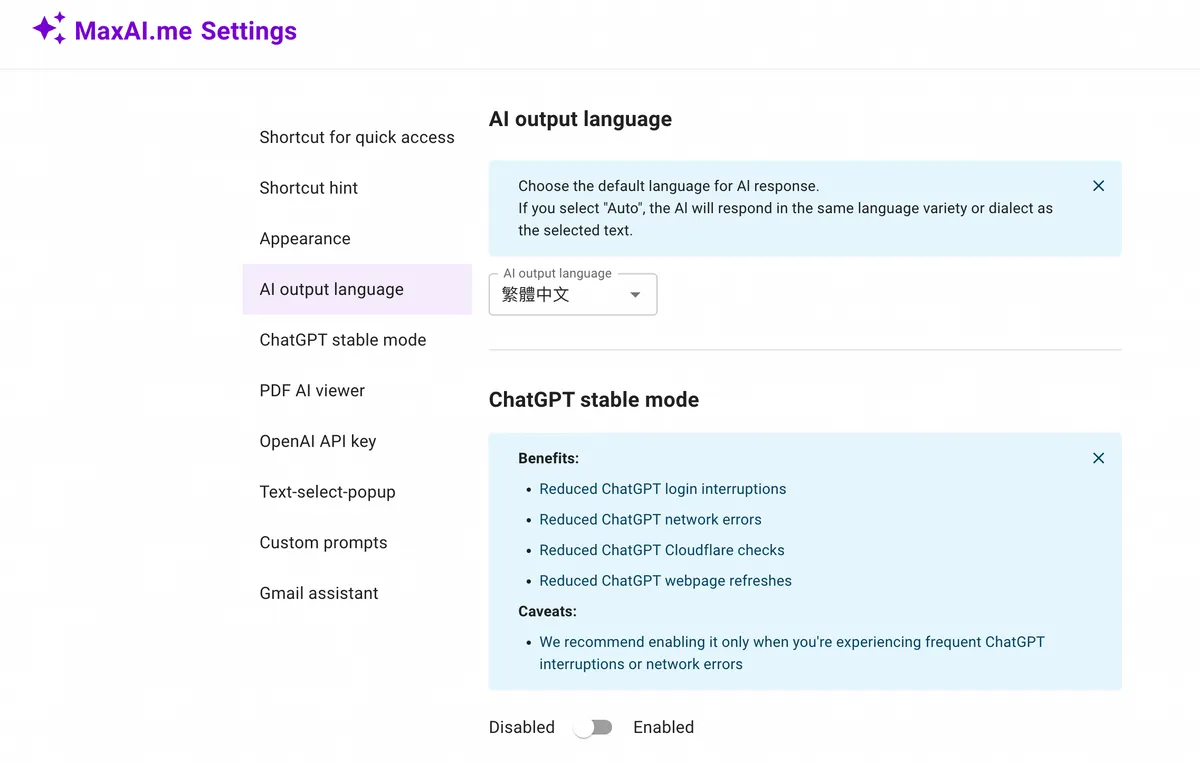Open PDF AI viewer settings
This screenshot has width=1200, height=763.
coord(312,391)
